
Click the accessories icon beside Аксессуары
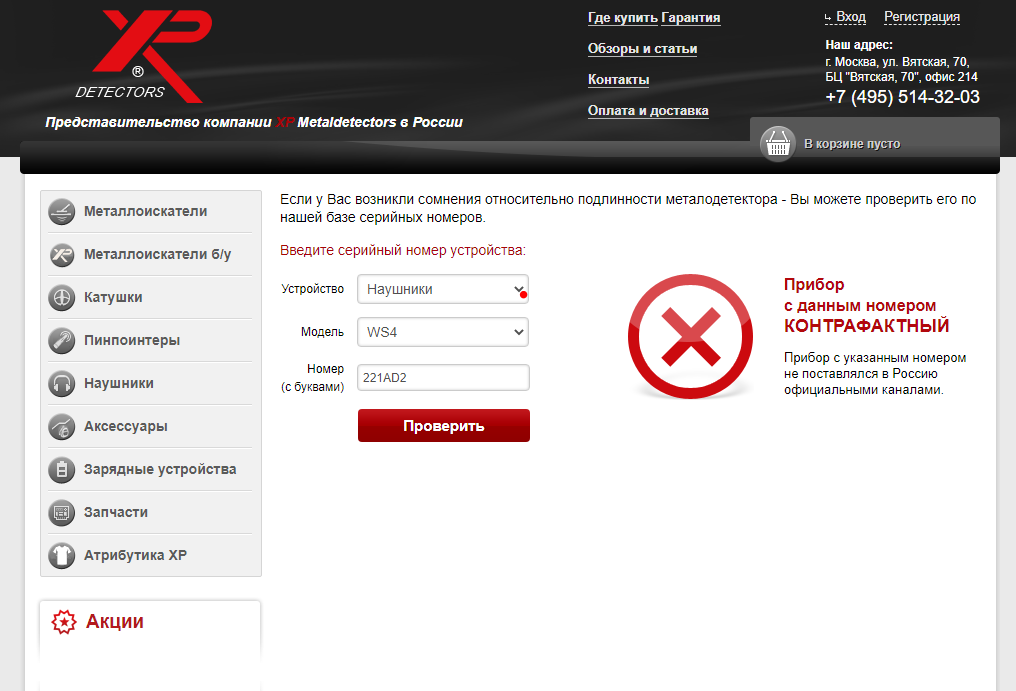62,427
